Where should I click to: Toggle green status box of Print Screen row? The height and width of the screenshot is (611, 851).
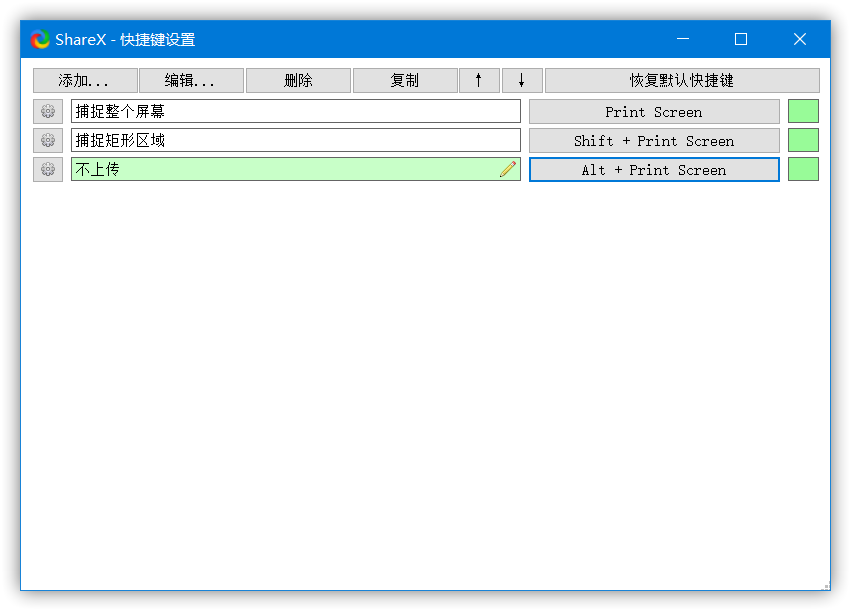pos(803,111)
